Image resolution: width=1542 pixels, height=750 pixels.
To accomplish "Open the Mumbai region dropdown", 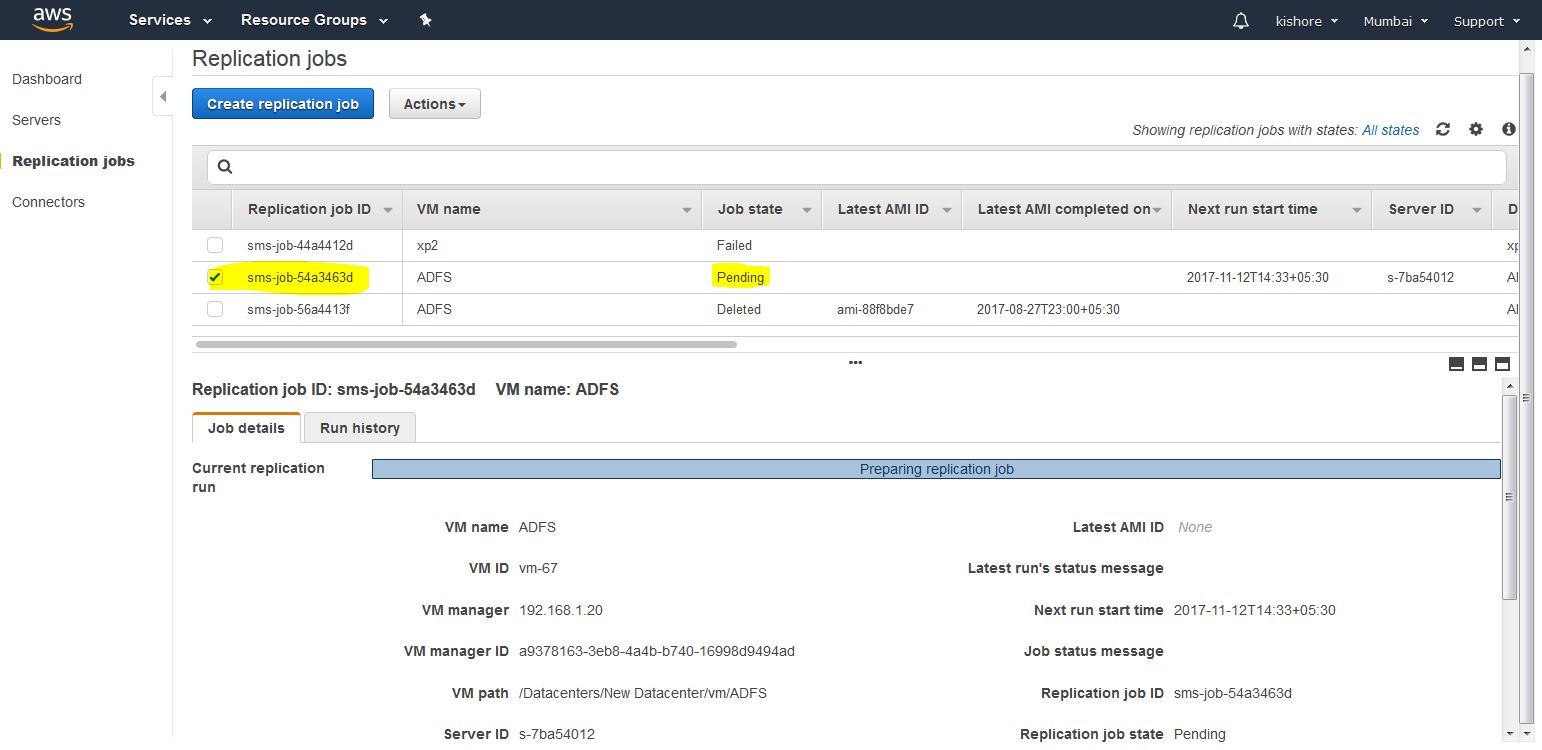I will [1395, 21].
